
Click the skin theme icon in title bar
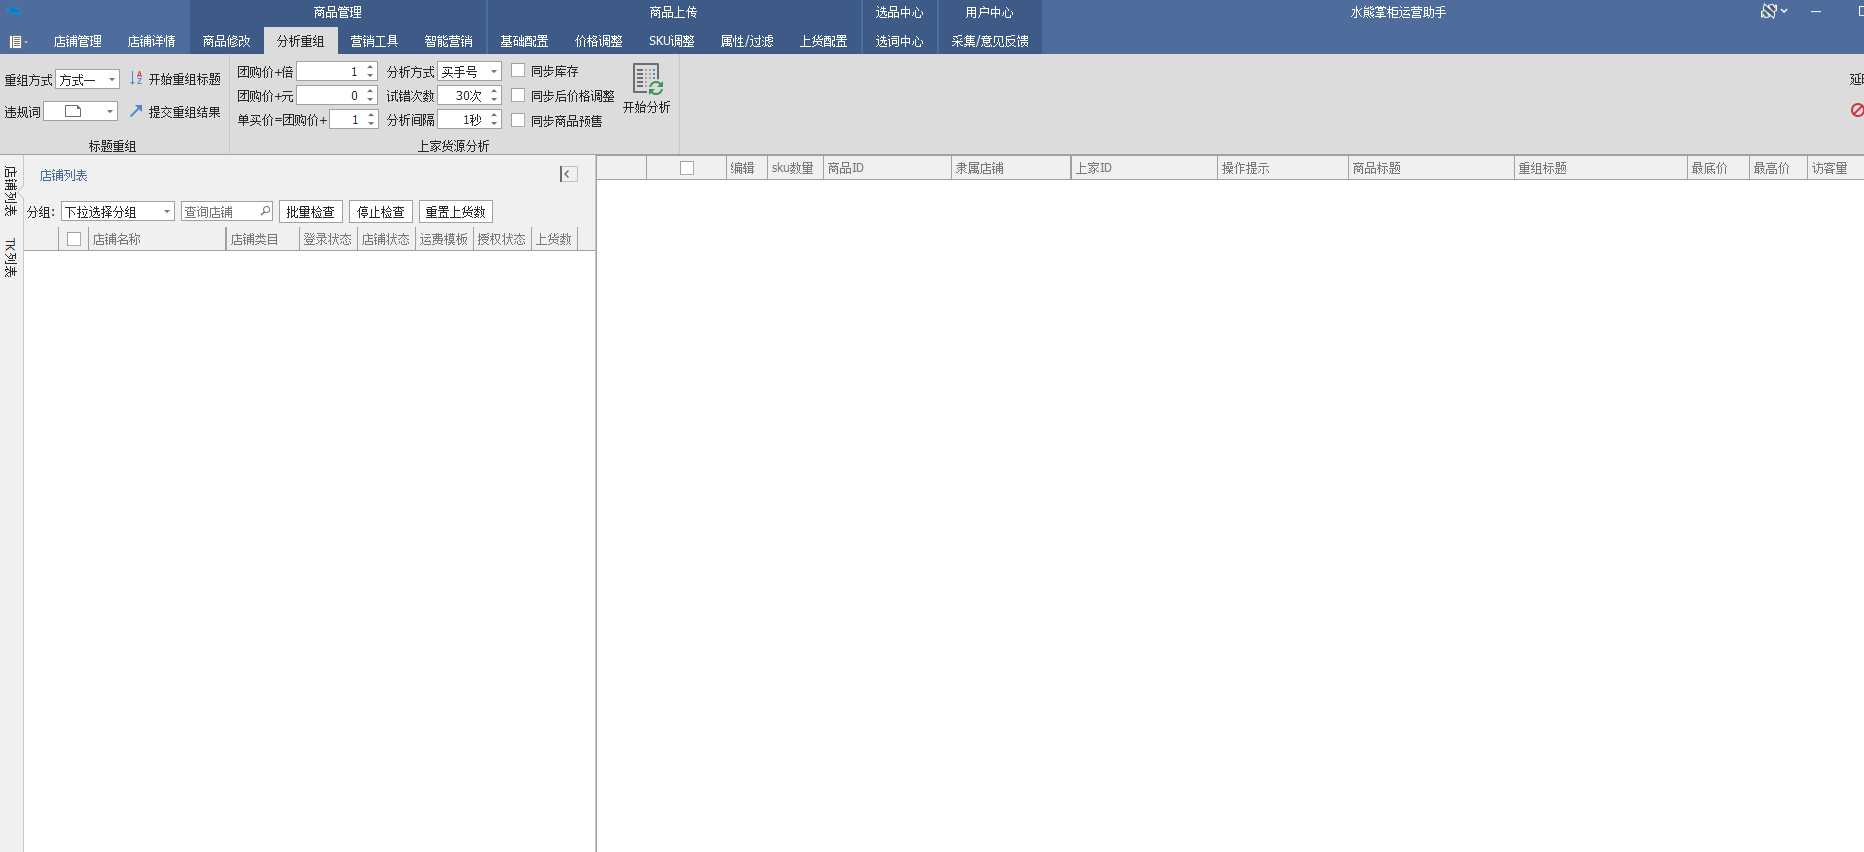click(x=1768, y=11)
